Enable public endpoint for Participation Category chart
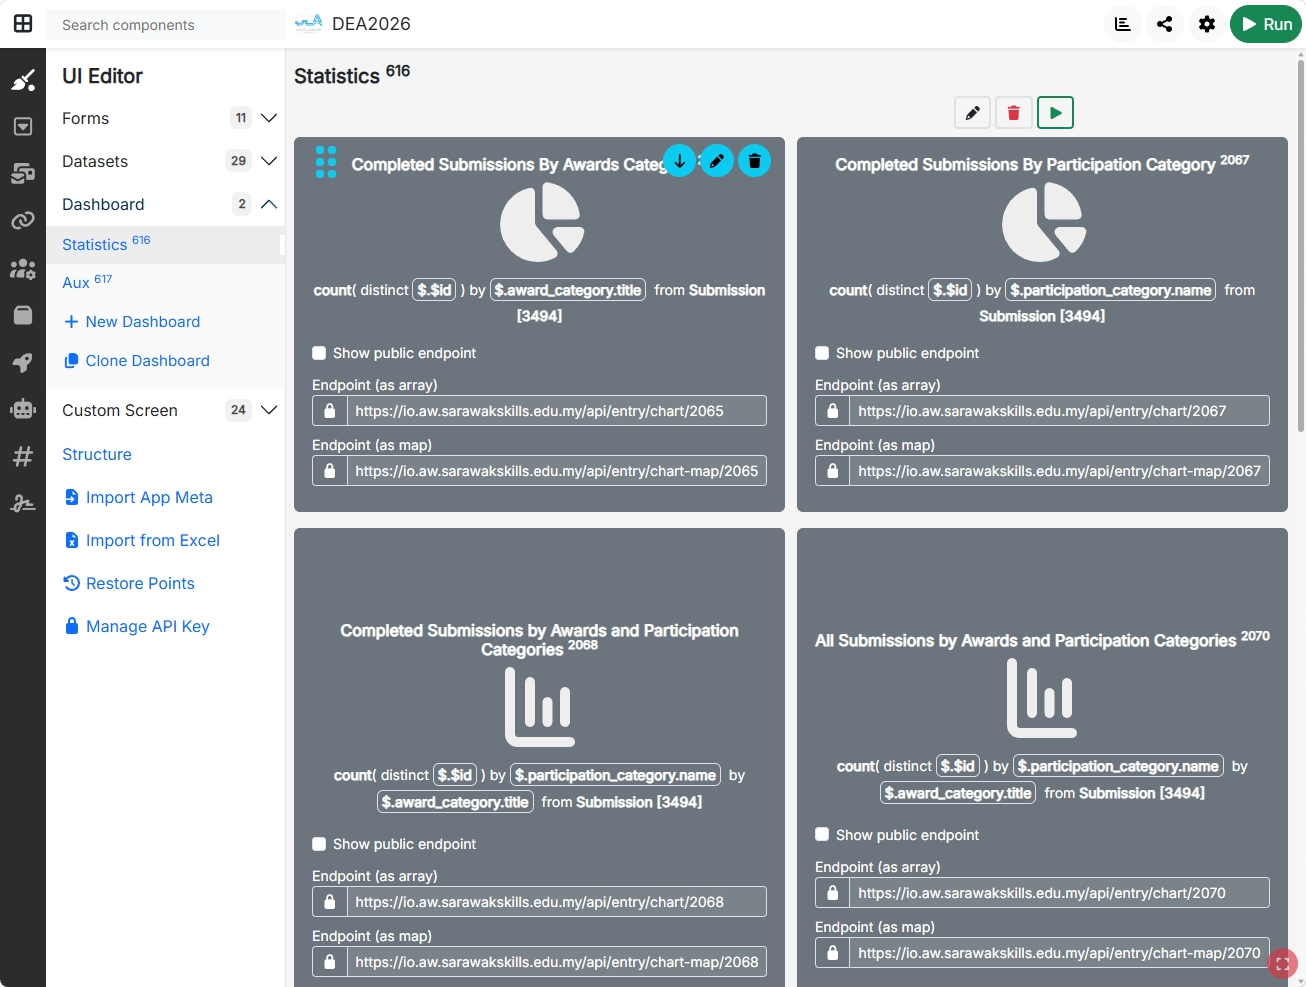The image size is (1306, 987). point(822,353)
